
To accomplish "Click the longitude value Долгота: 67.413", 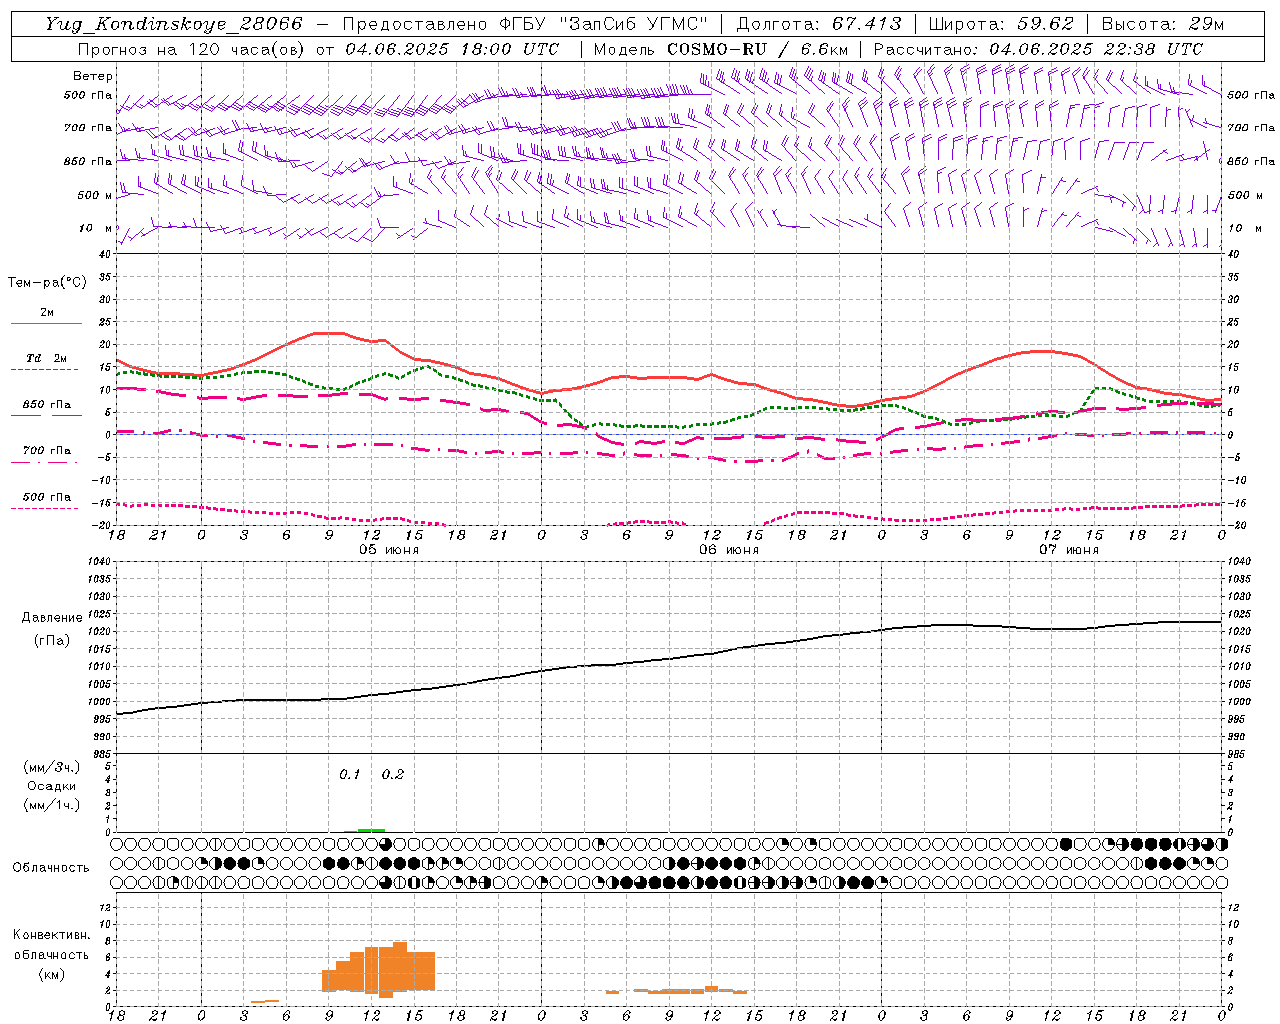I will tap(819, 24).
